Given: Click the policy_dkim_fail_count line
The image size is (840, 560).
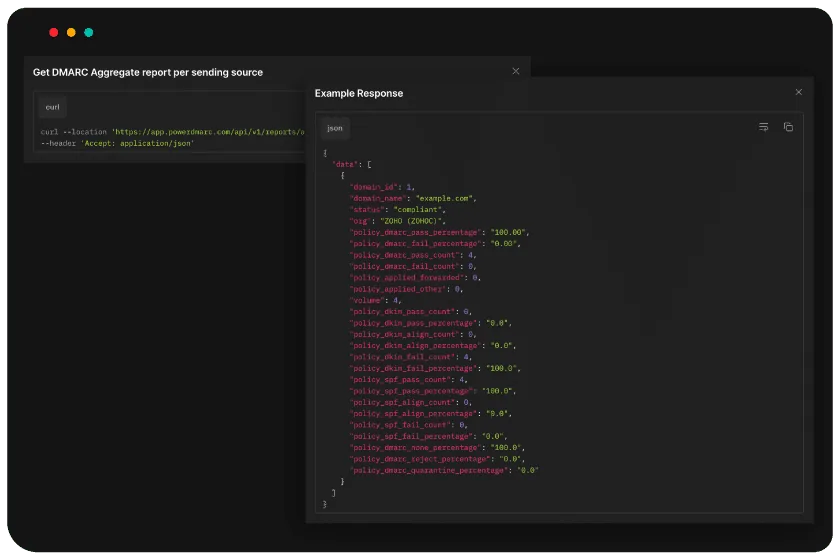Looking at the screenshot, I should point(411,357).
